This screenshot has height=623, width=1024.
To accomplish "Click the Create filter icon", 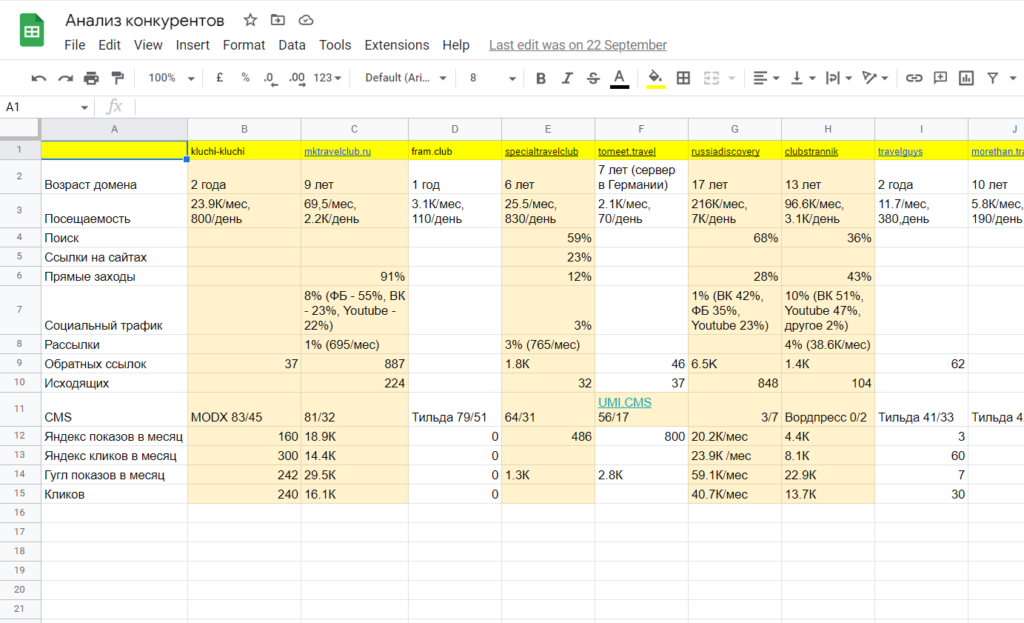I will click(993, 78).
